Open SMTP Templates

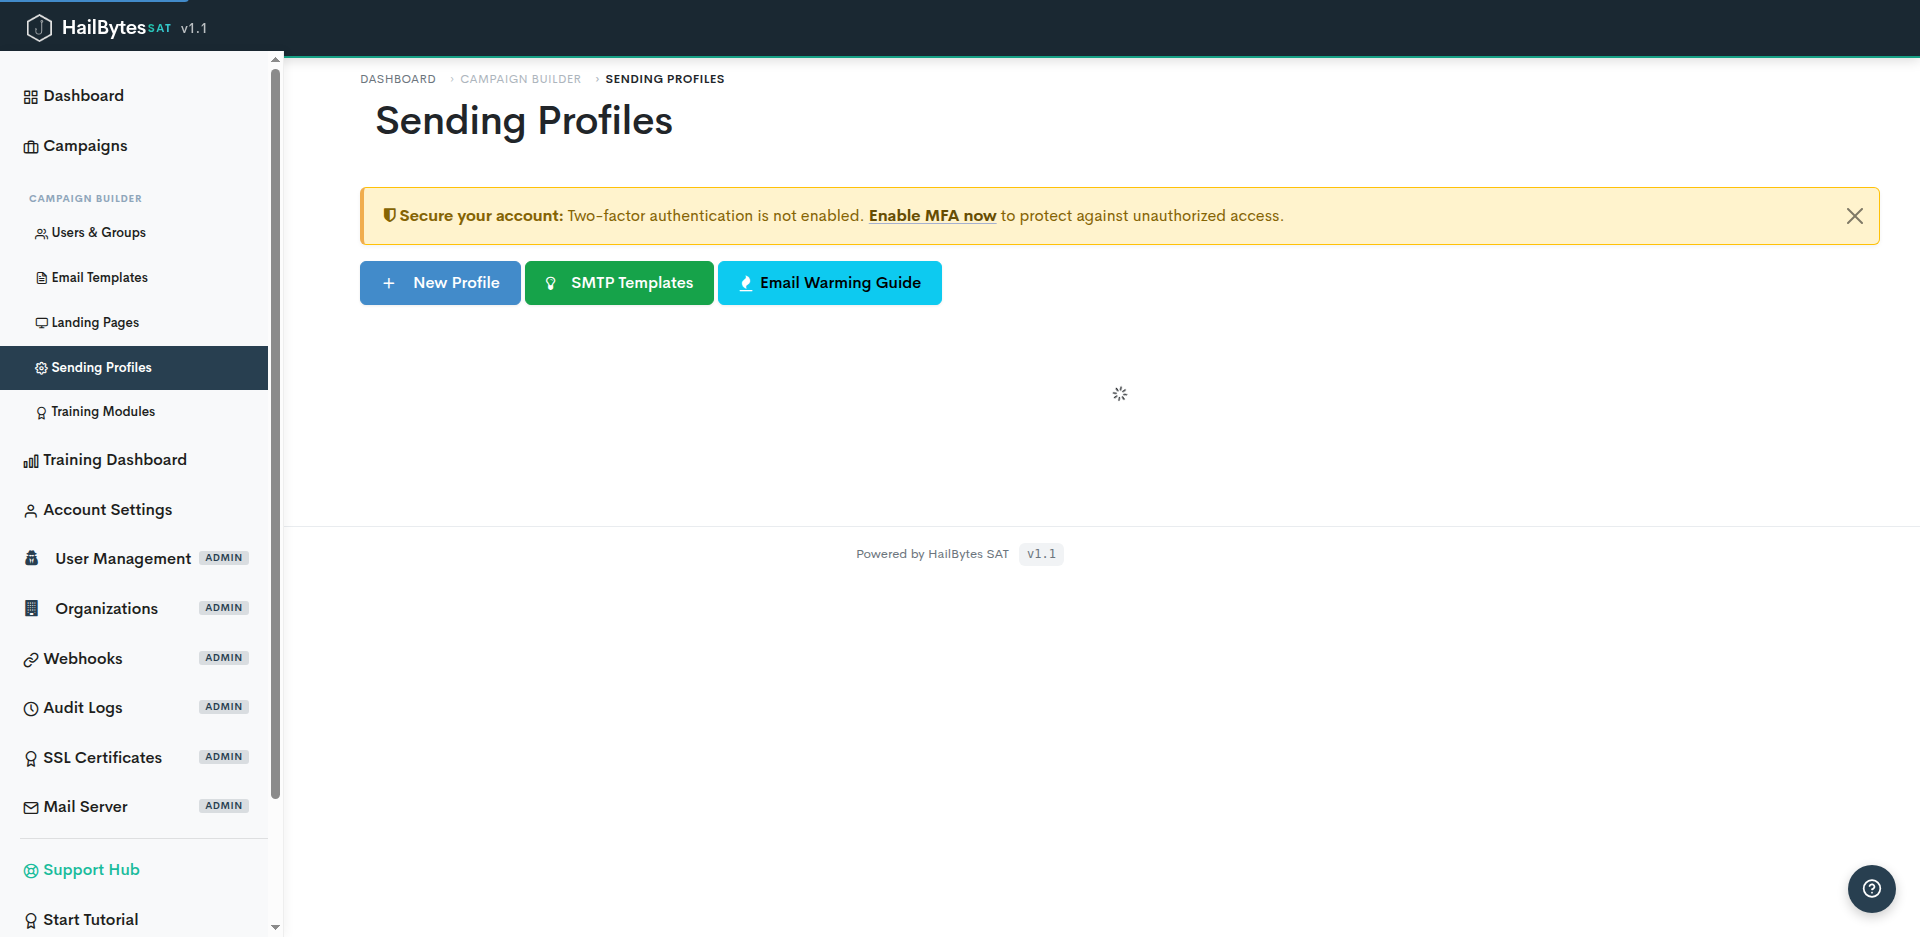[619, 283]
